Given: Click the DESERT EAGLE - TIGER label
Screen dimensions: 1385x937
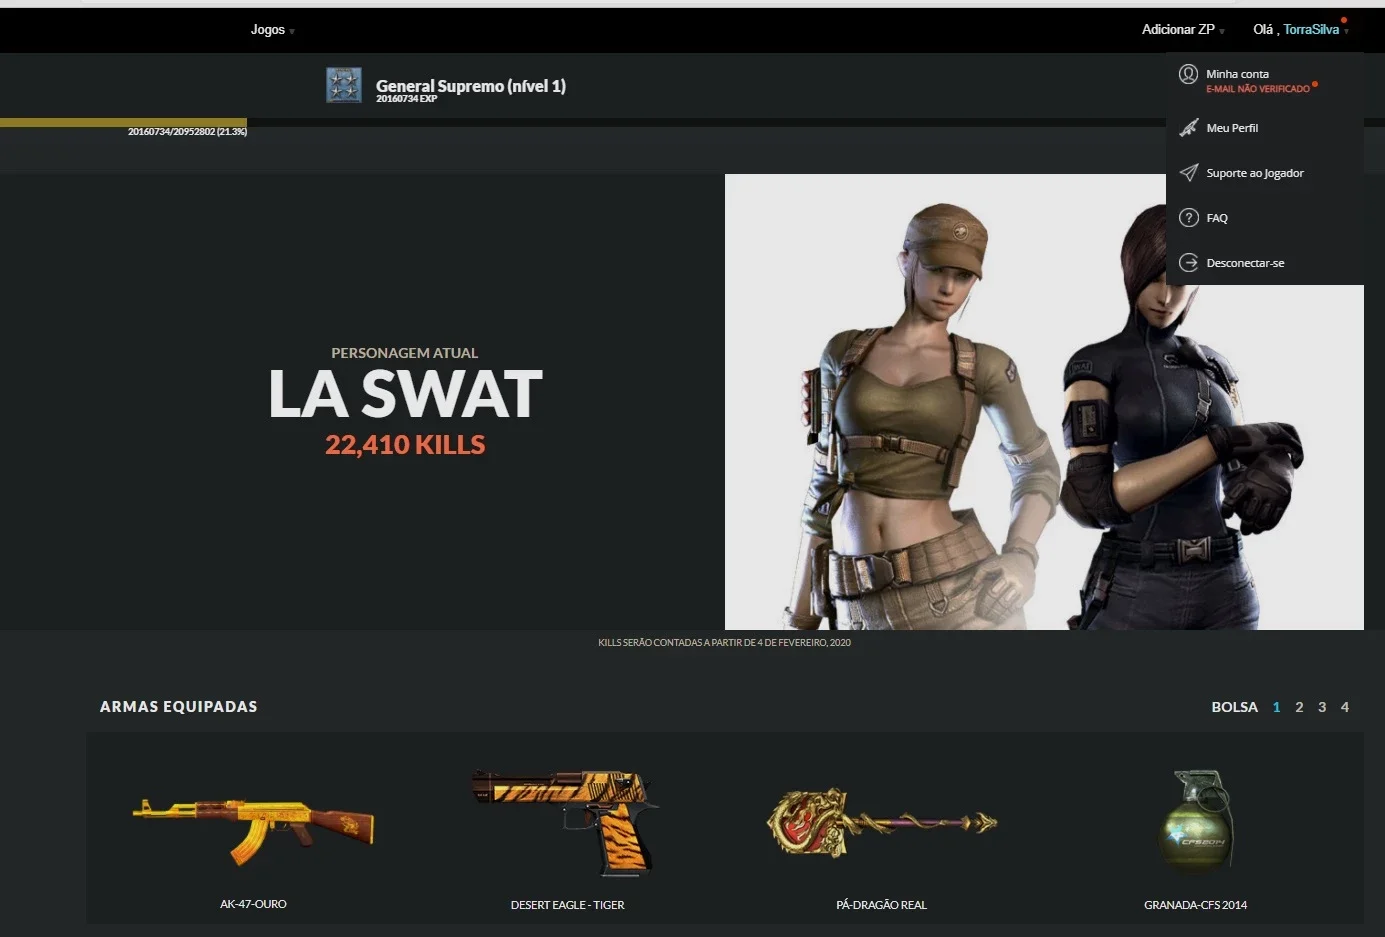Looking at the screenshot, I should 567,905.
